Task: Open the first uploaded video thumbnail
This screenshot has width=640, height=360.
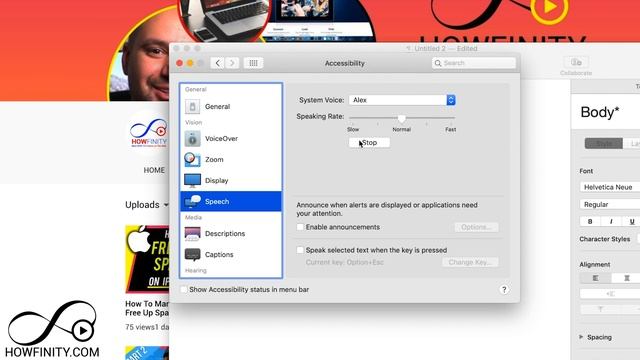Action: tap(147, 259)
